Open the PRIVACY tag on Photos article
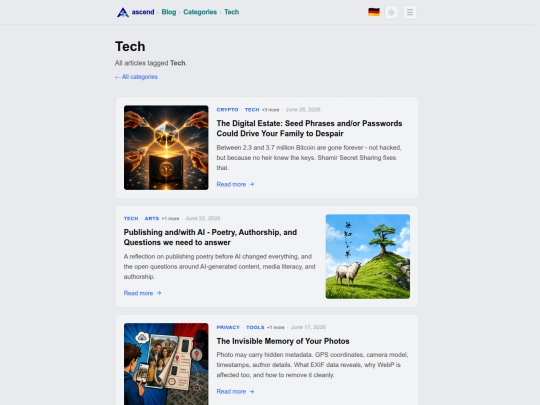 [x=228, y=327]
